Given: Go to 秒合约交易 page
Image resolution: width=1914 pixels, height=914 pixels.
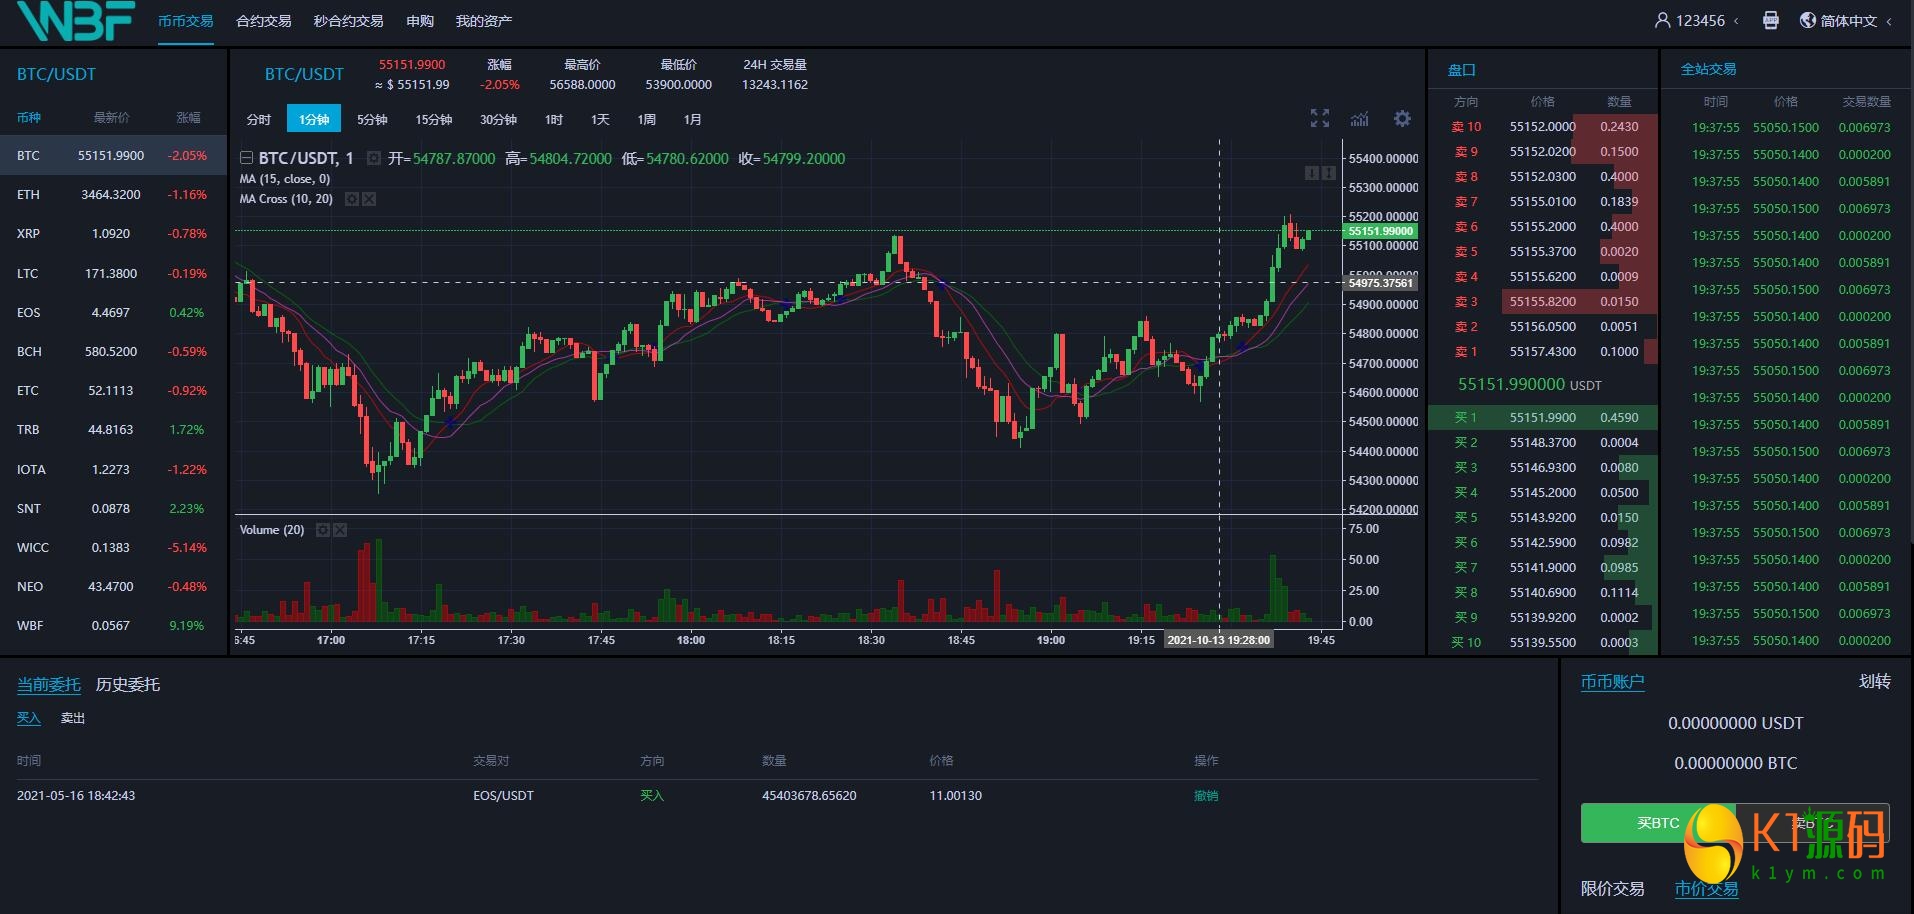Looking at the screenshot, I should pyautogui.click(x=349, y=21).
